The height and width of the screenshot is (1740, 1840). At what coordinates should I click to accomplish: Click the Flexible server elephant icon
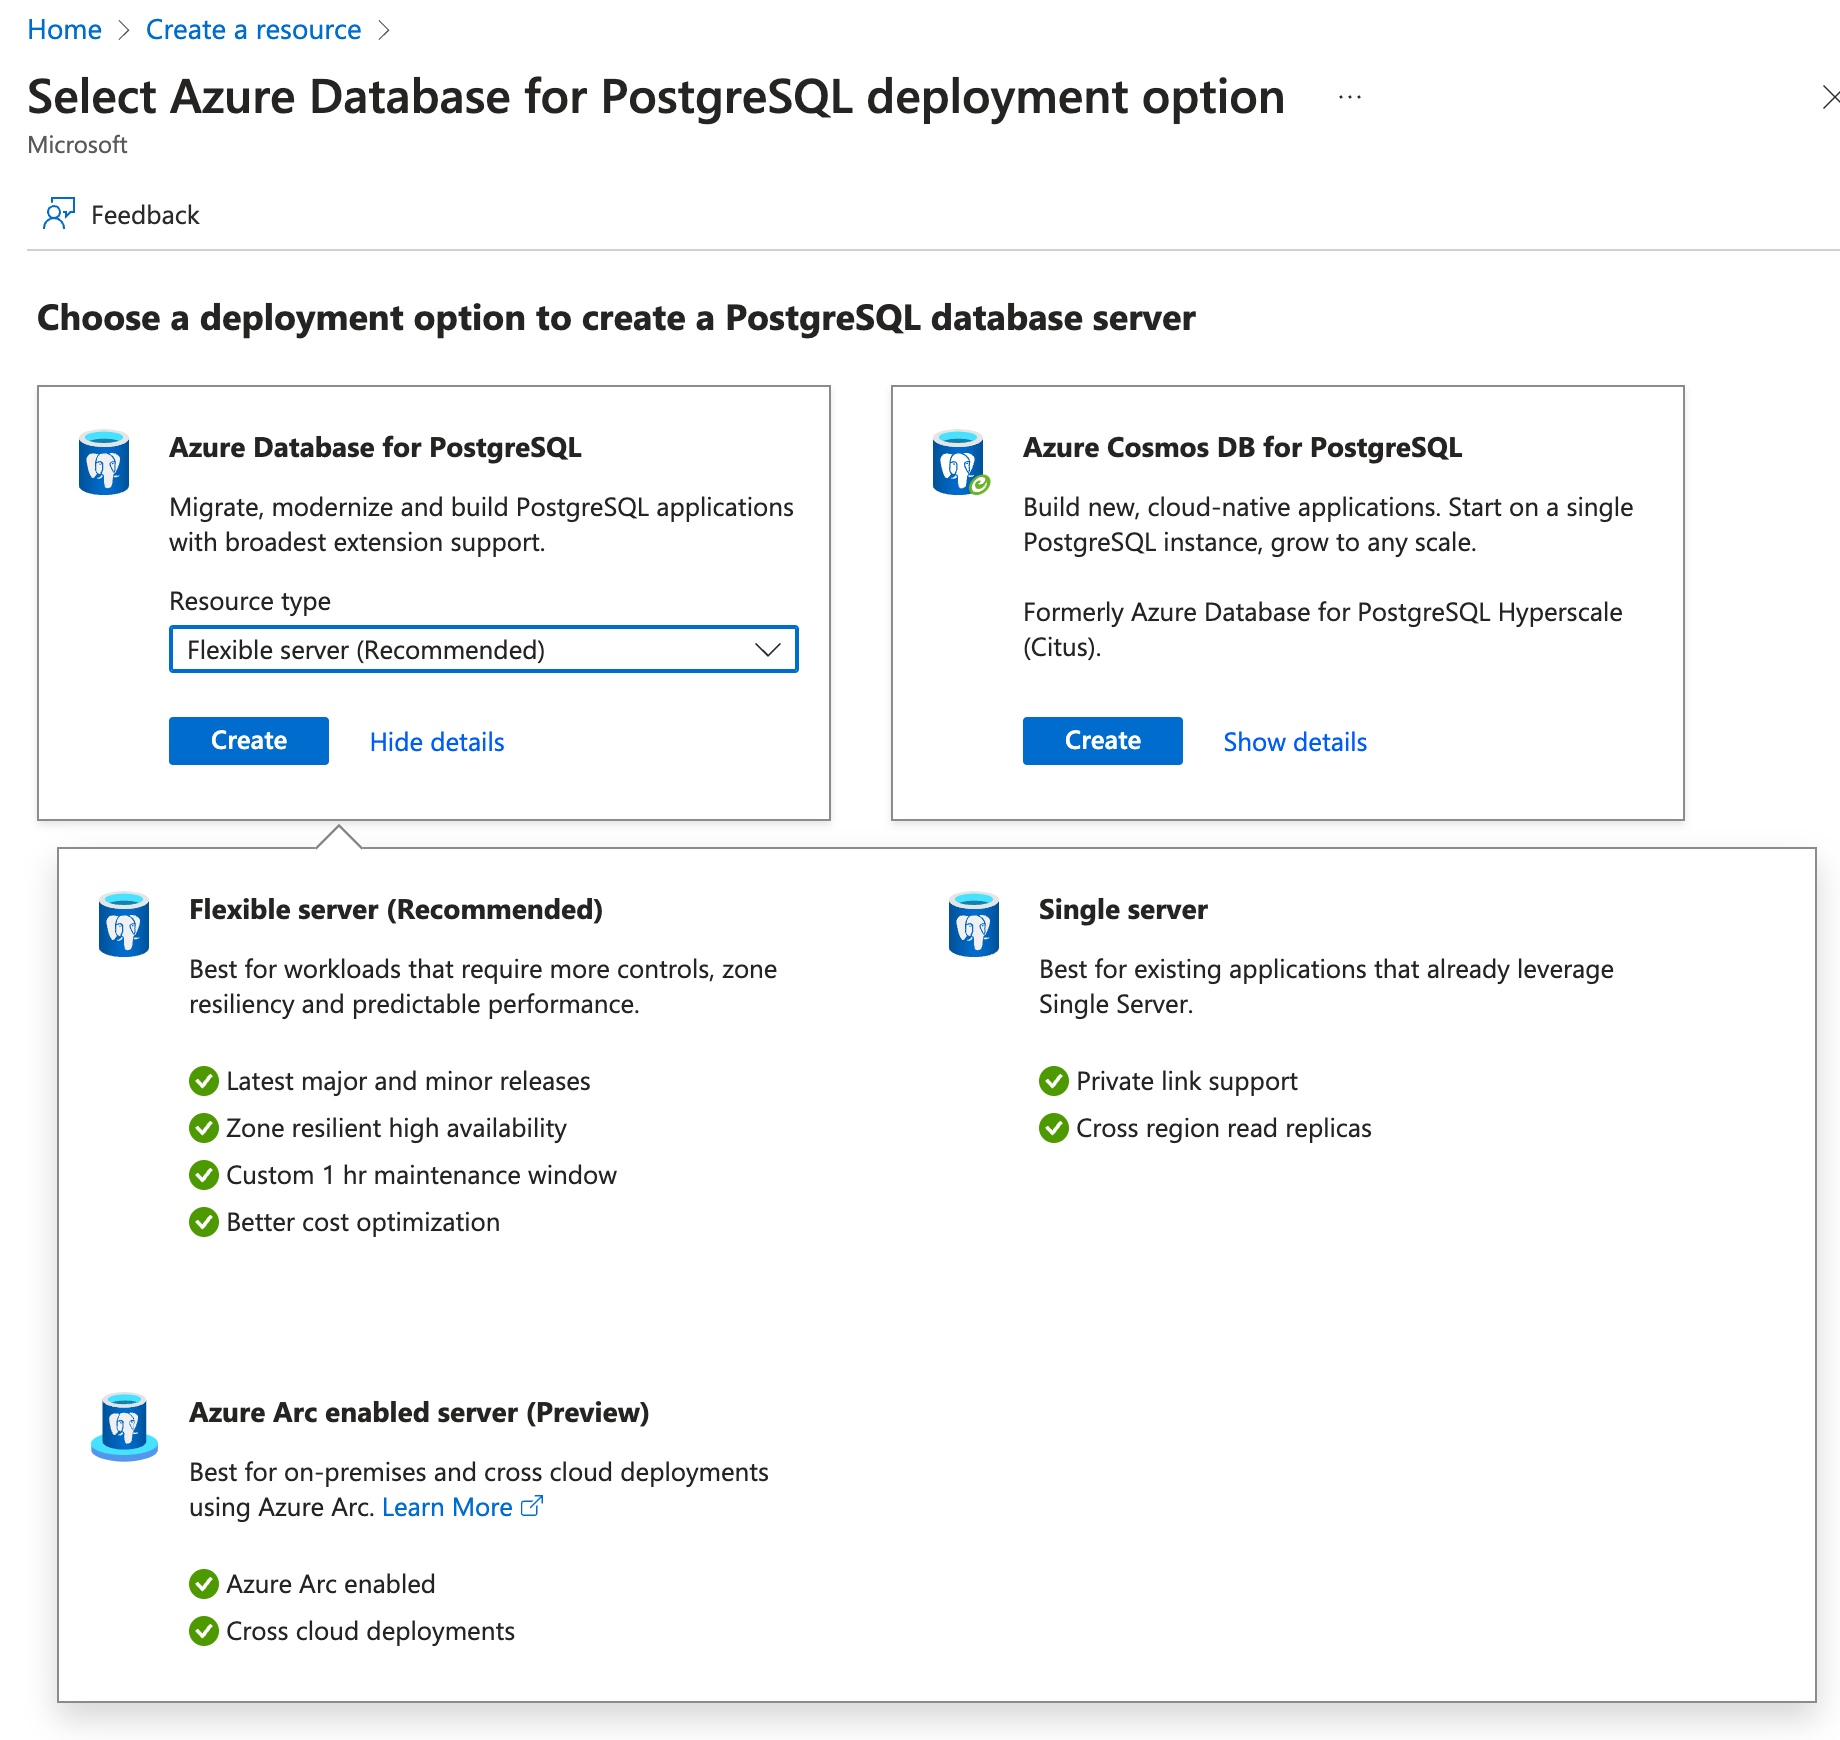pyautogui.click(x=124, y=924)
